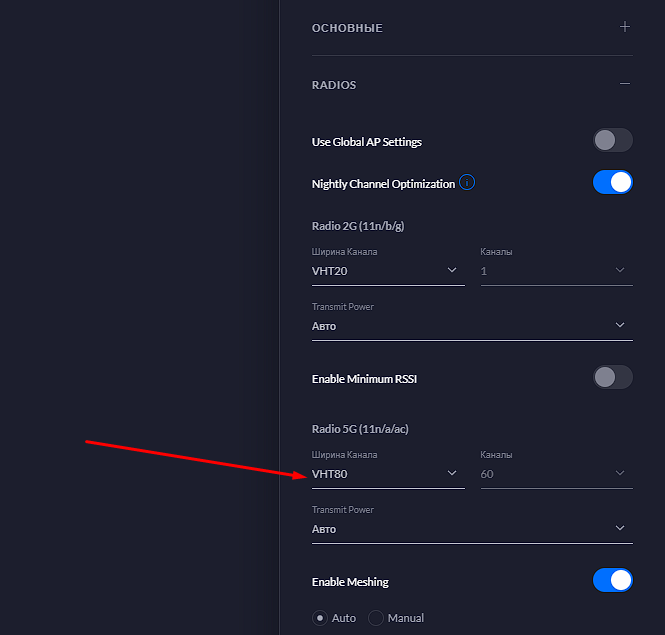Click the Radio 5G Transmit Power chevron

[620, 528]
